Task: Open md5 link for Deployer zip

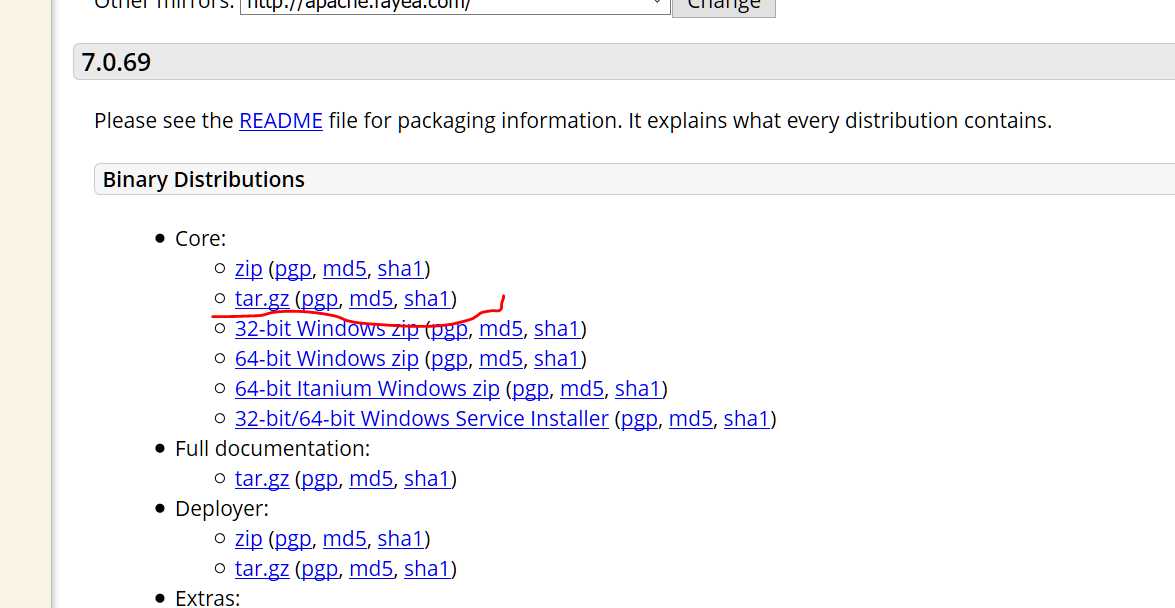Action: tap(345, 538)
